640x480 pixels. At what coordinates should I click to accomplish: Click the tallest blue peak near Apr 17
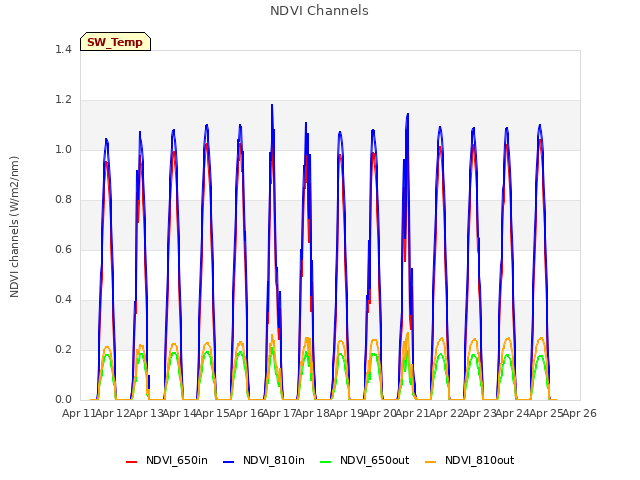pyautogui.click(x=272, y=105)
